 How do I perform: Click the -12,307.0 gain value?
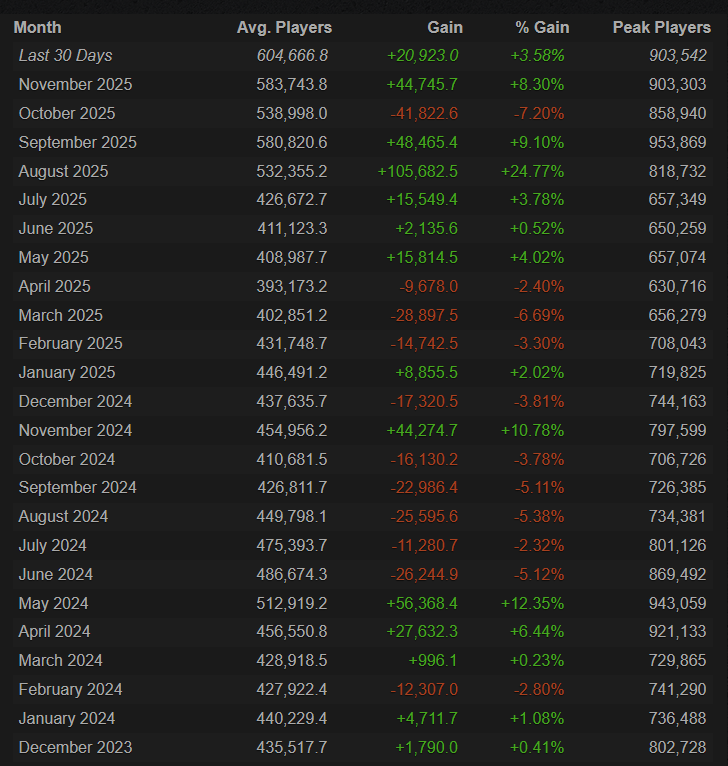pyautogui.click(x=424, y=689)
